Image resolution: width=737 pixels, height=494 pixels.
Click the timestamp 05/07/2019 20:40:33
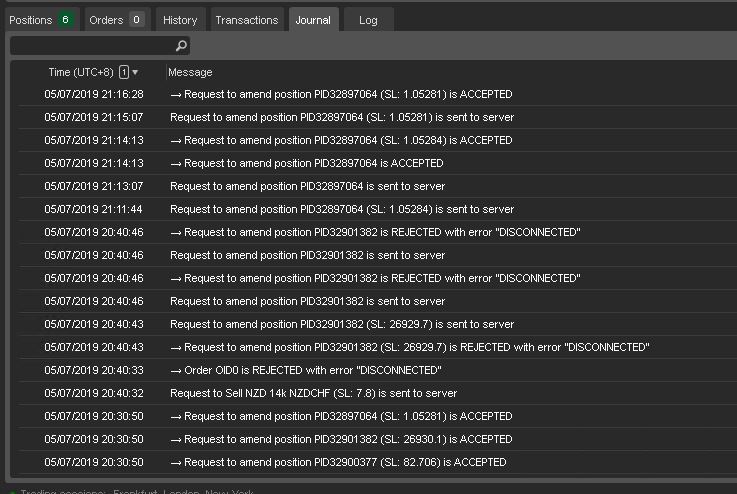94,370
